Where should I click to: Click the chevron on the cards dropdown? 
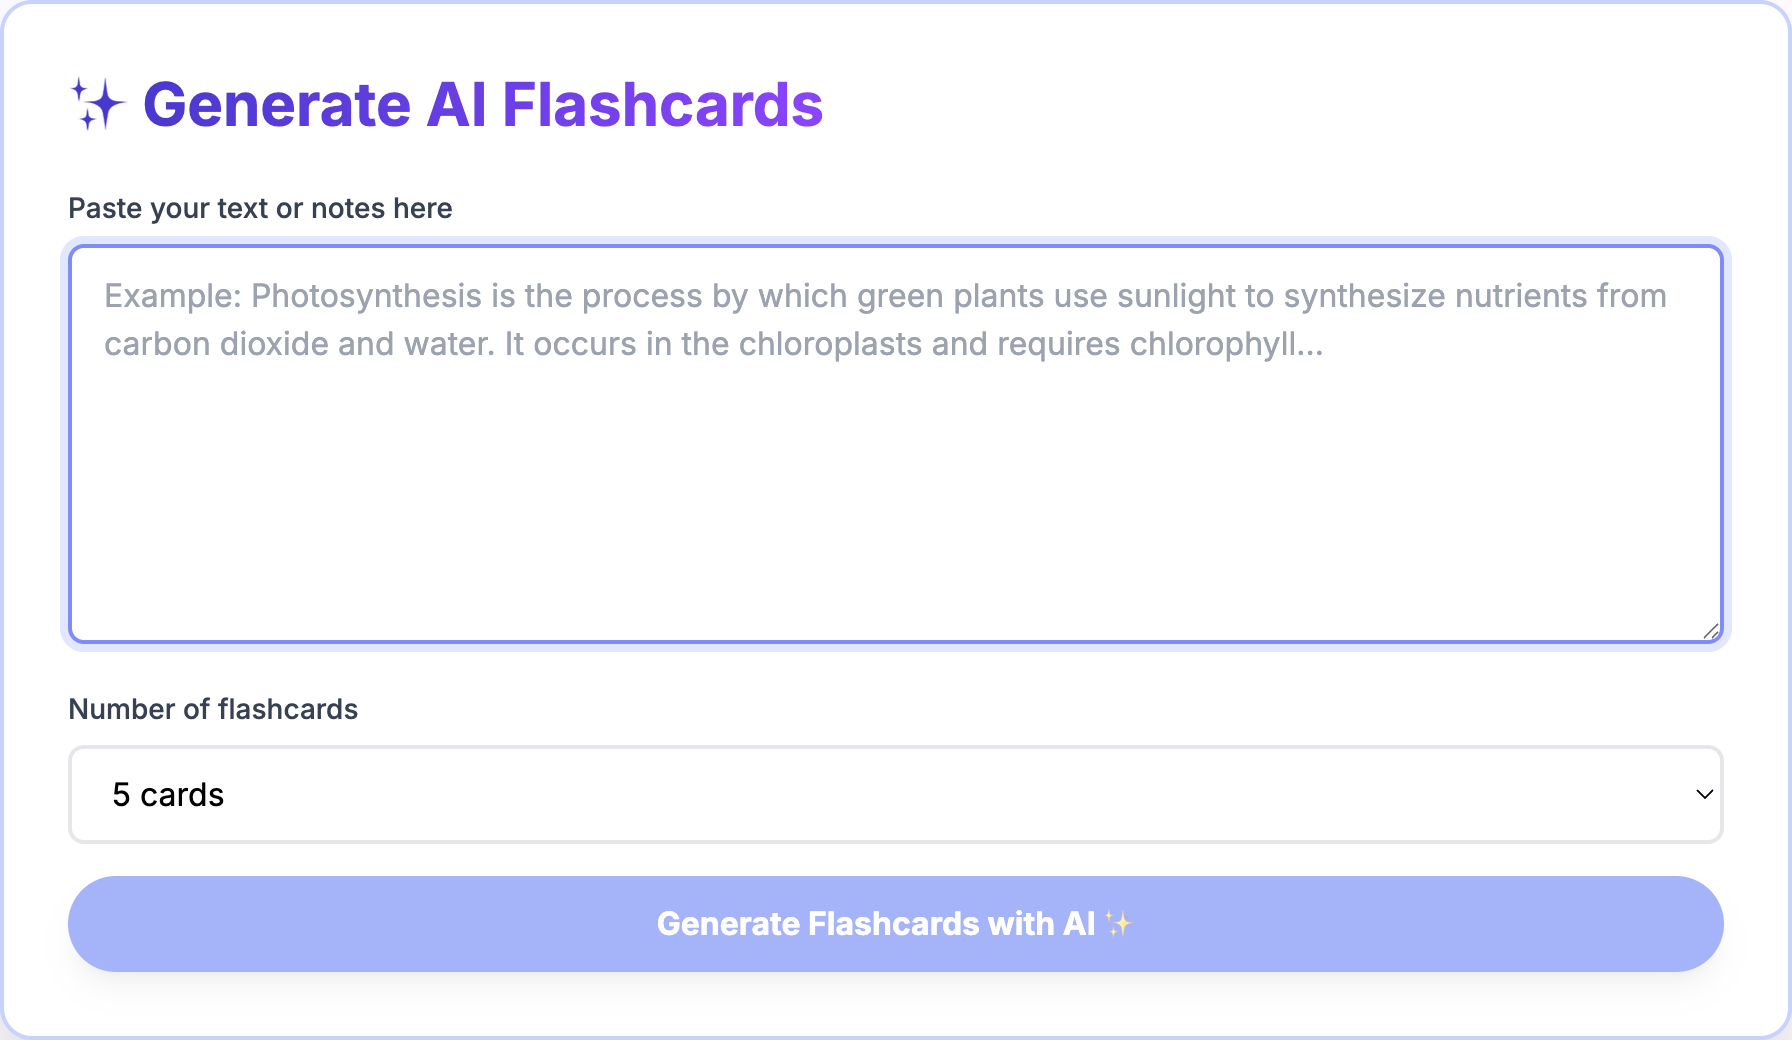[1704, 795]
